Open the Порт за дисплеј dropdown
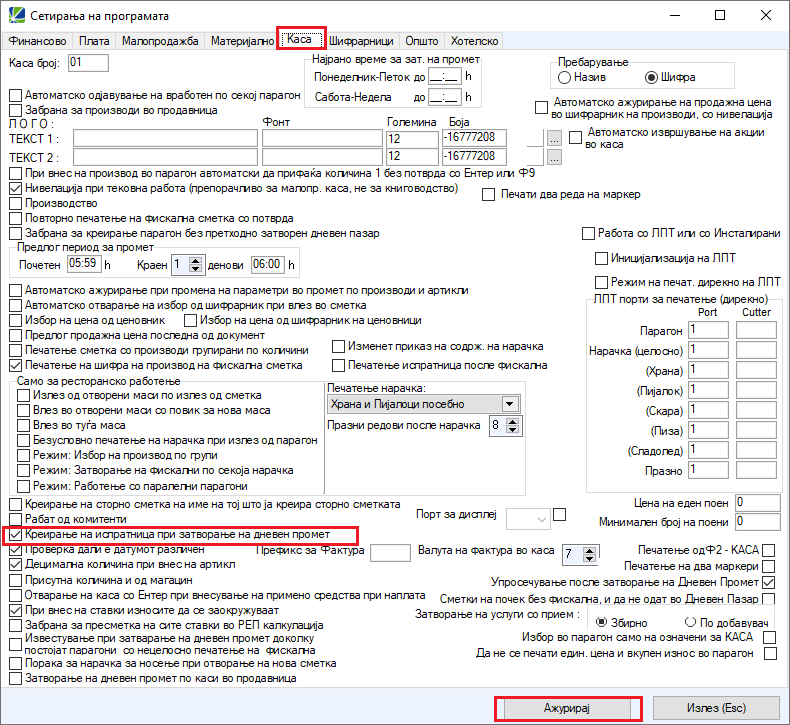 [x=528, y=519]
